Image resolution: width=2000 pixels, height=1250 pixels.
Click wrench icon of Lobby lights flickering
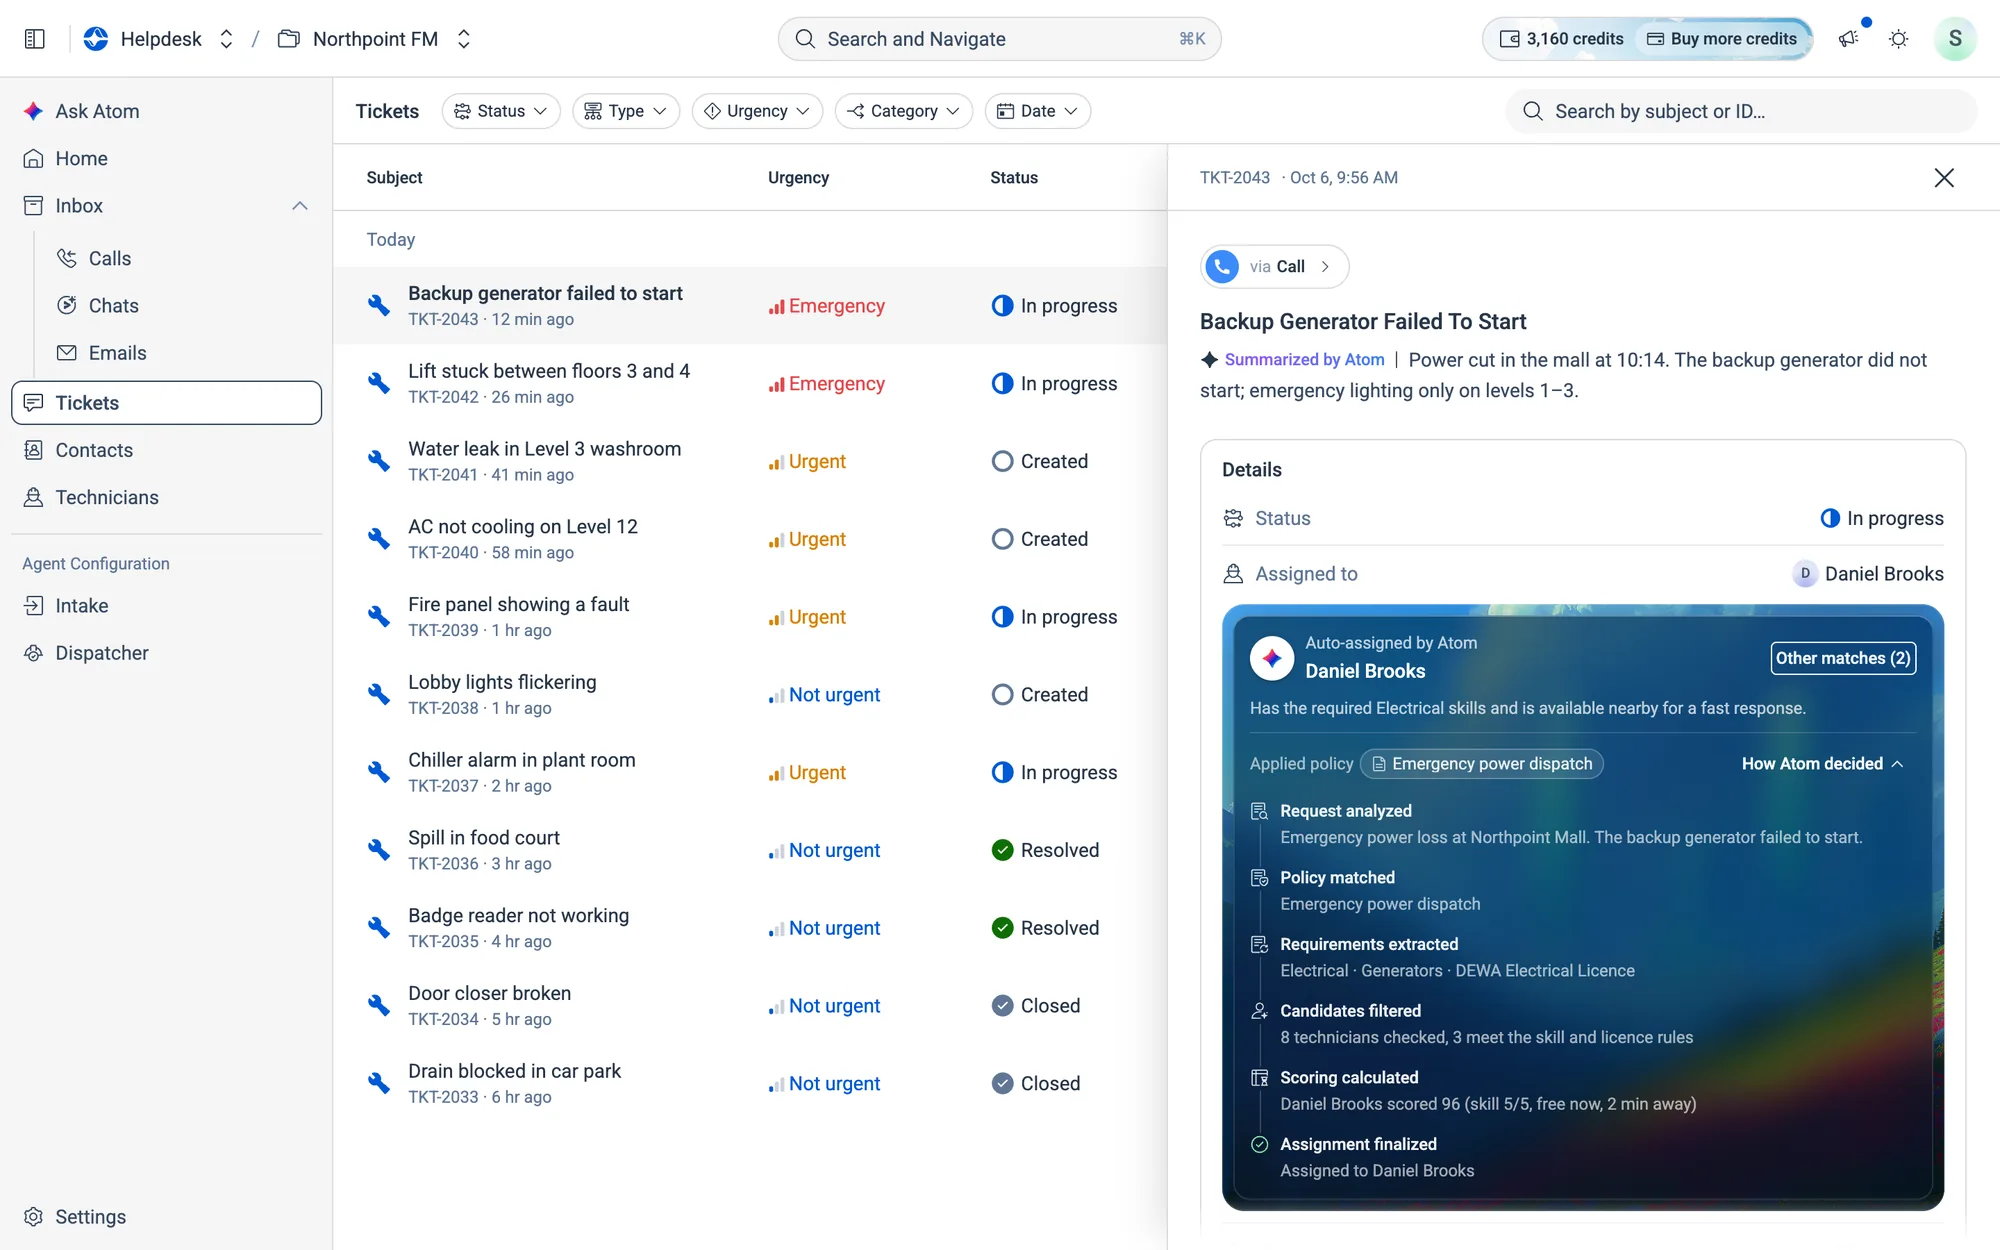tap(378, 694)
